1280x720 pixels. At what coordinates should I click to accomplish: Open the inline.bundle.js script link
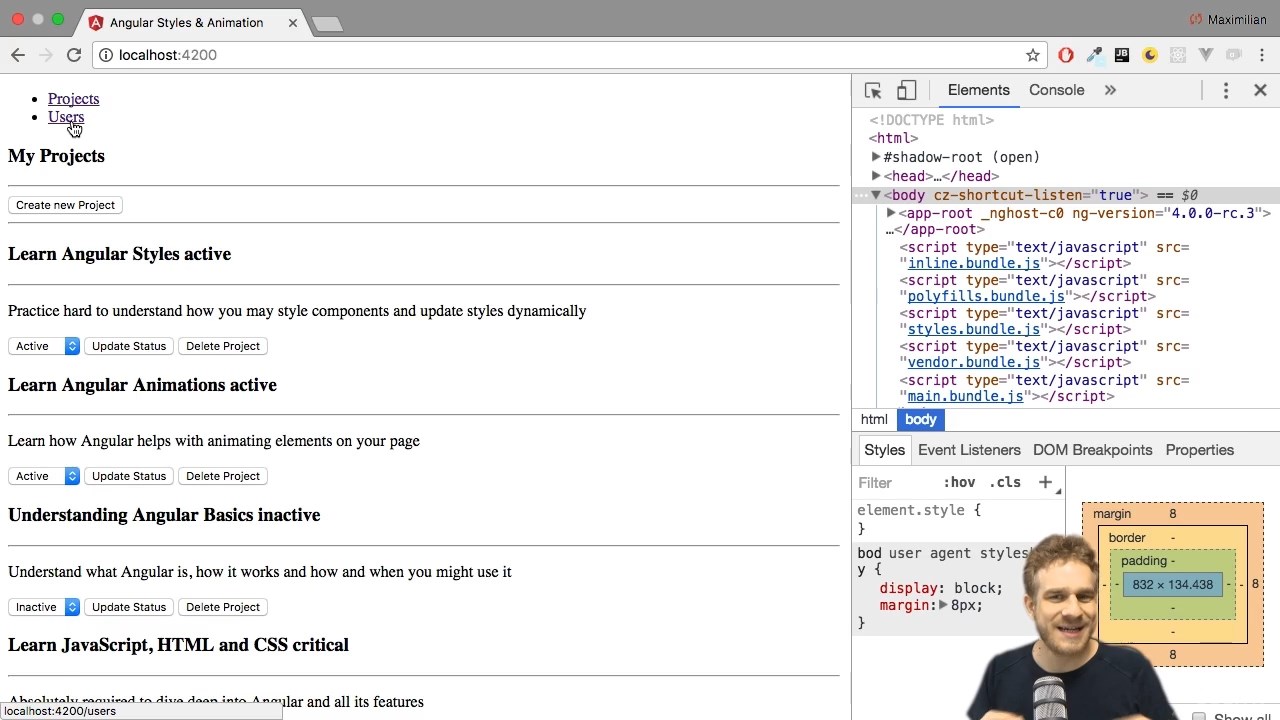coord(973,263)
